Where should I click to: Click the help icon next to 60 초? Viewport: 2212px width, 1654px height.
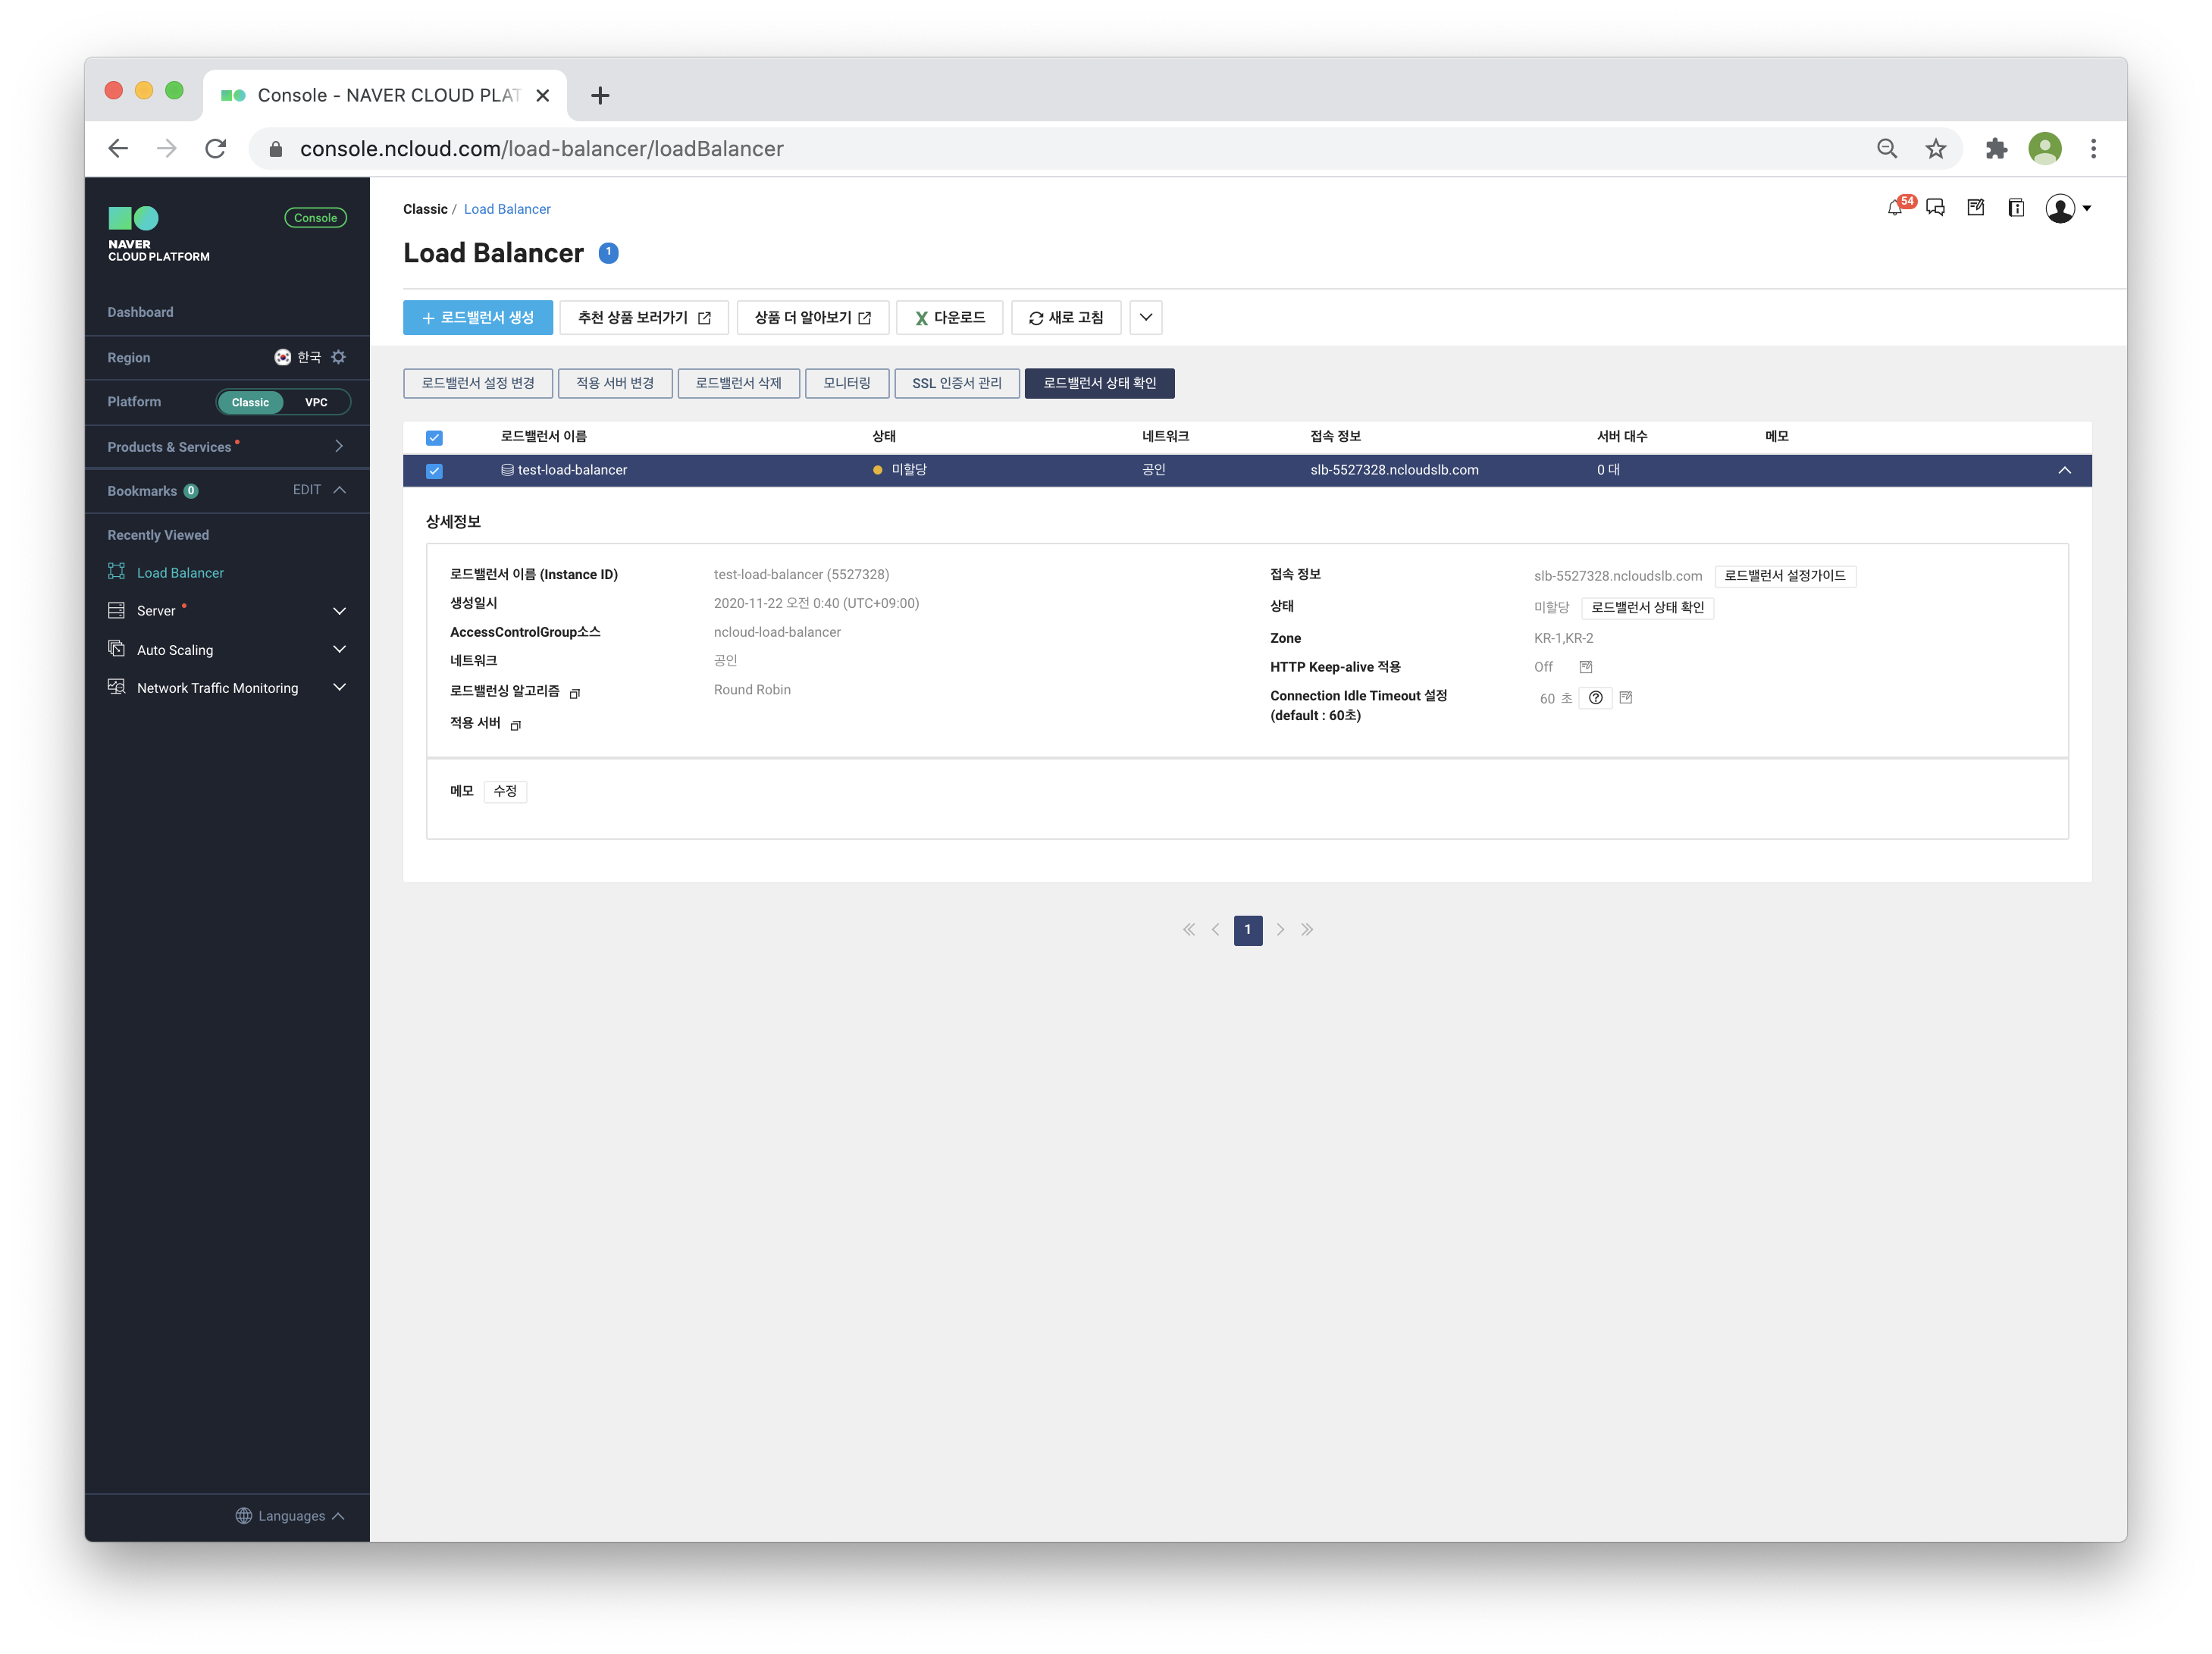pos(1595,698)
